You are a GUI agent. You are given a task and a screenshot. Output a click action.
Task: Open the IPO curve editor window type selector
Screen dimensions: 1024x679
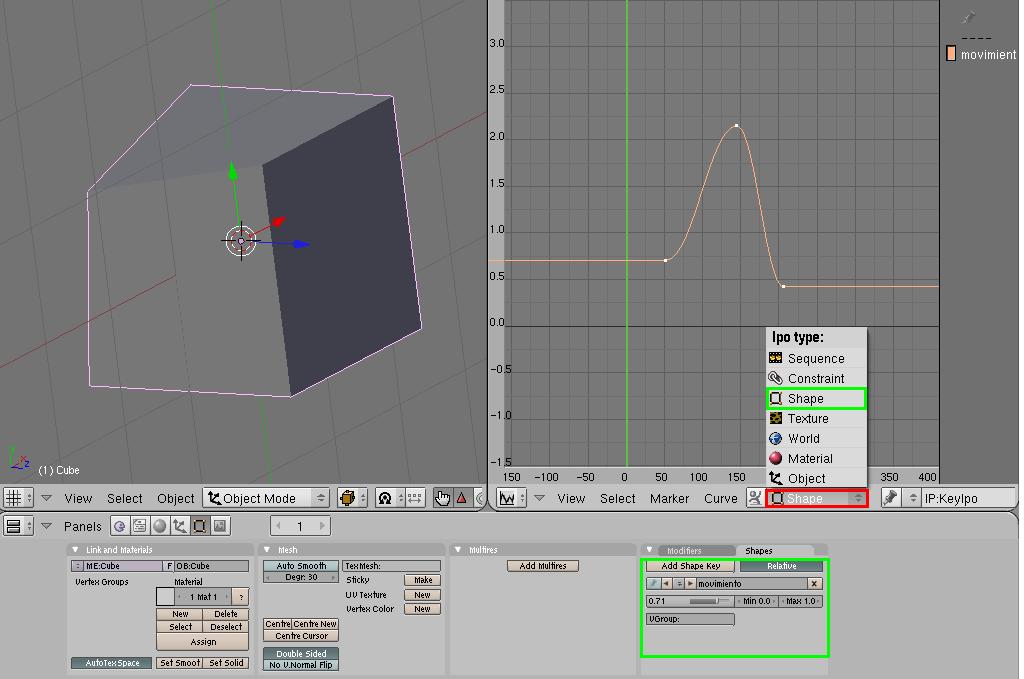point(511,498)
